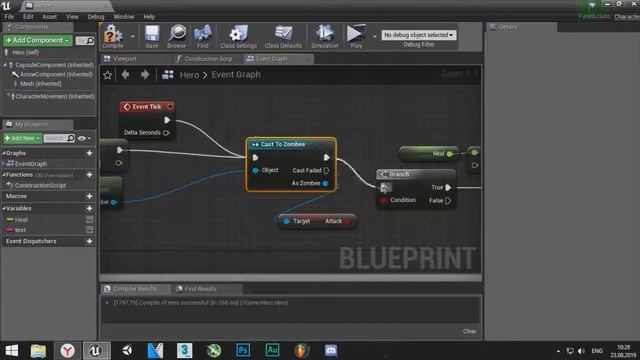Open the debug object selector dropdown
This screenshot has height=360, width=640.
419,35
